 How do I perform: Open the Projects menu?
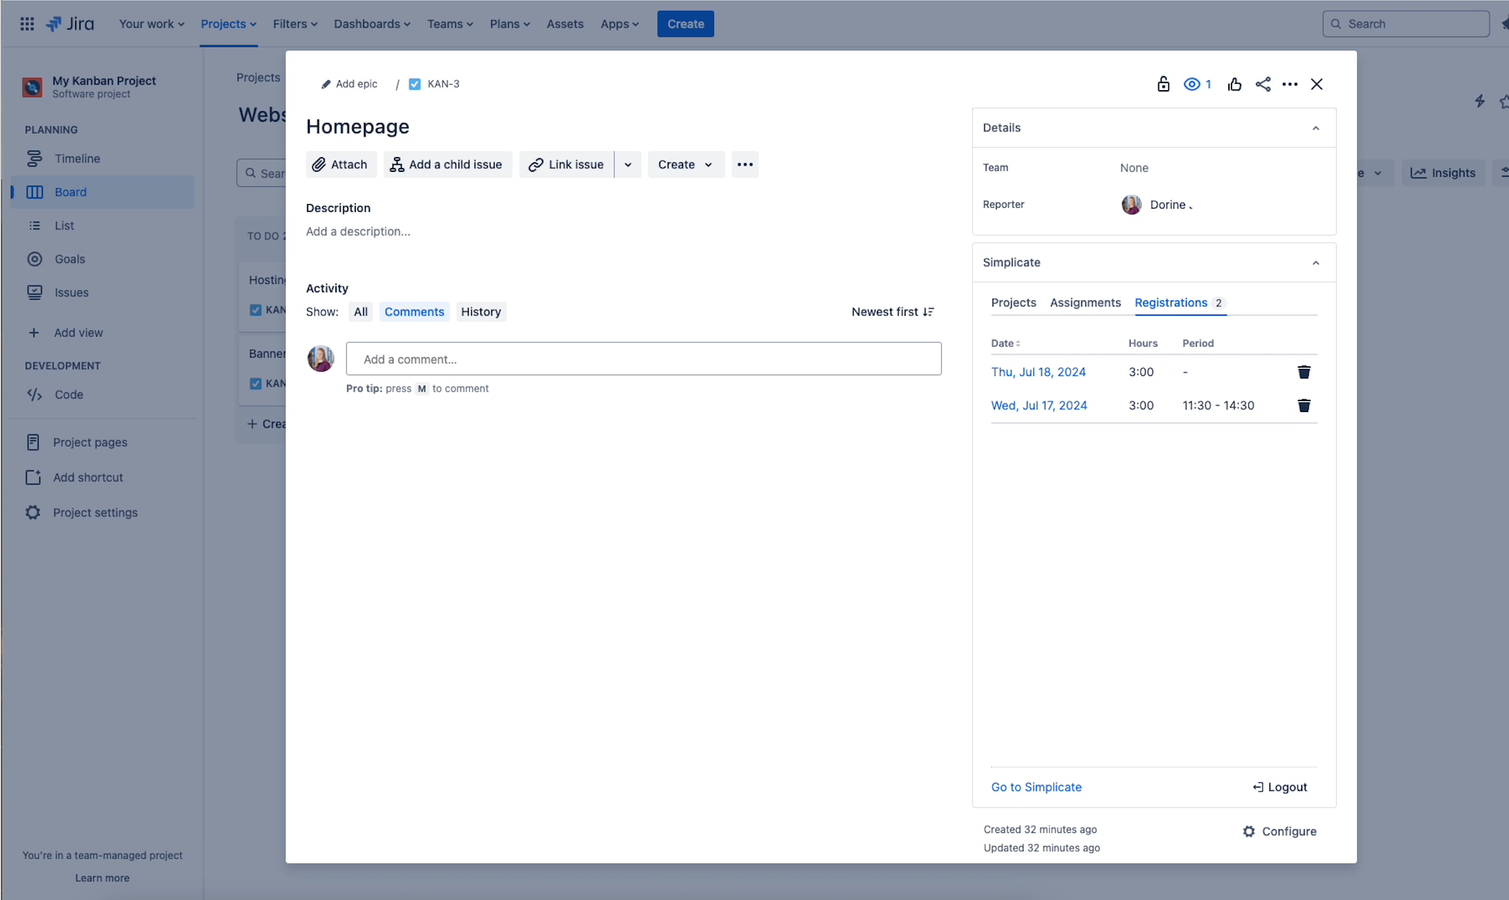(x=228, y=24)
